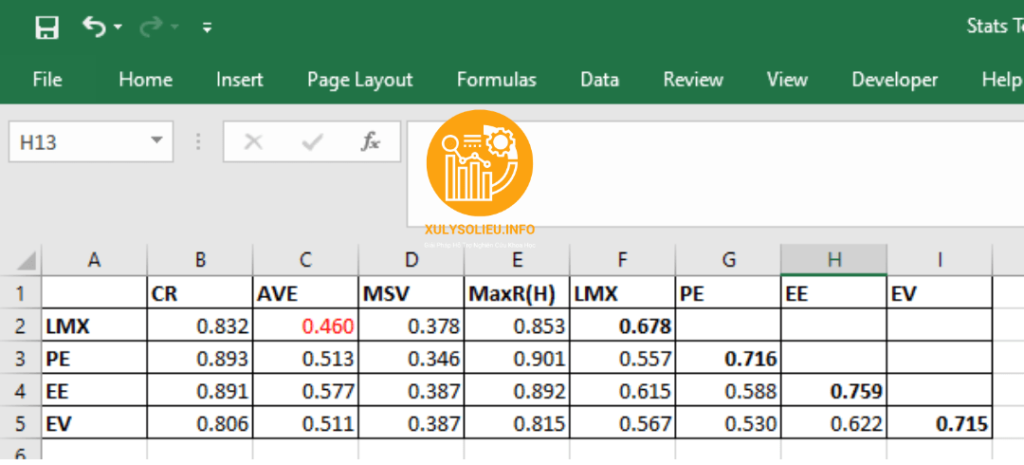This screenshot has height=465, width=1024.
Task: Select row 4 header
Action: (x=21, y=391)
